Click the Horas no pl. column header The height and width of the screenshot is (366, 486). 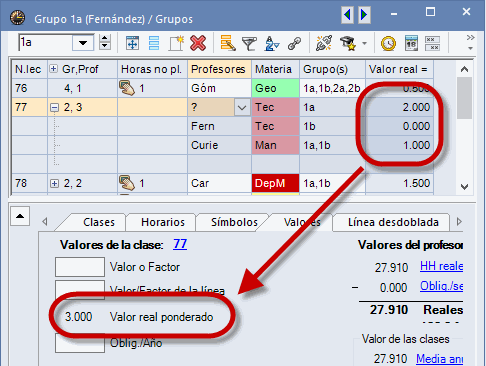pyautogui.click(x=152, y=69)
